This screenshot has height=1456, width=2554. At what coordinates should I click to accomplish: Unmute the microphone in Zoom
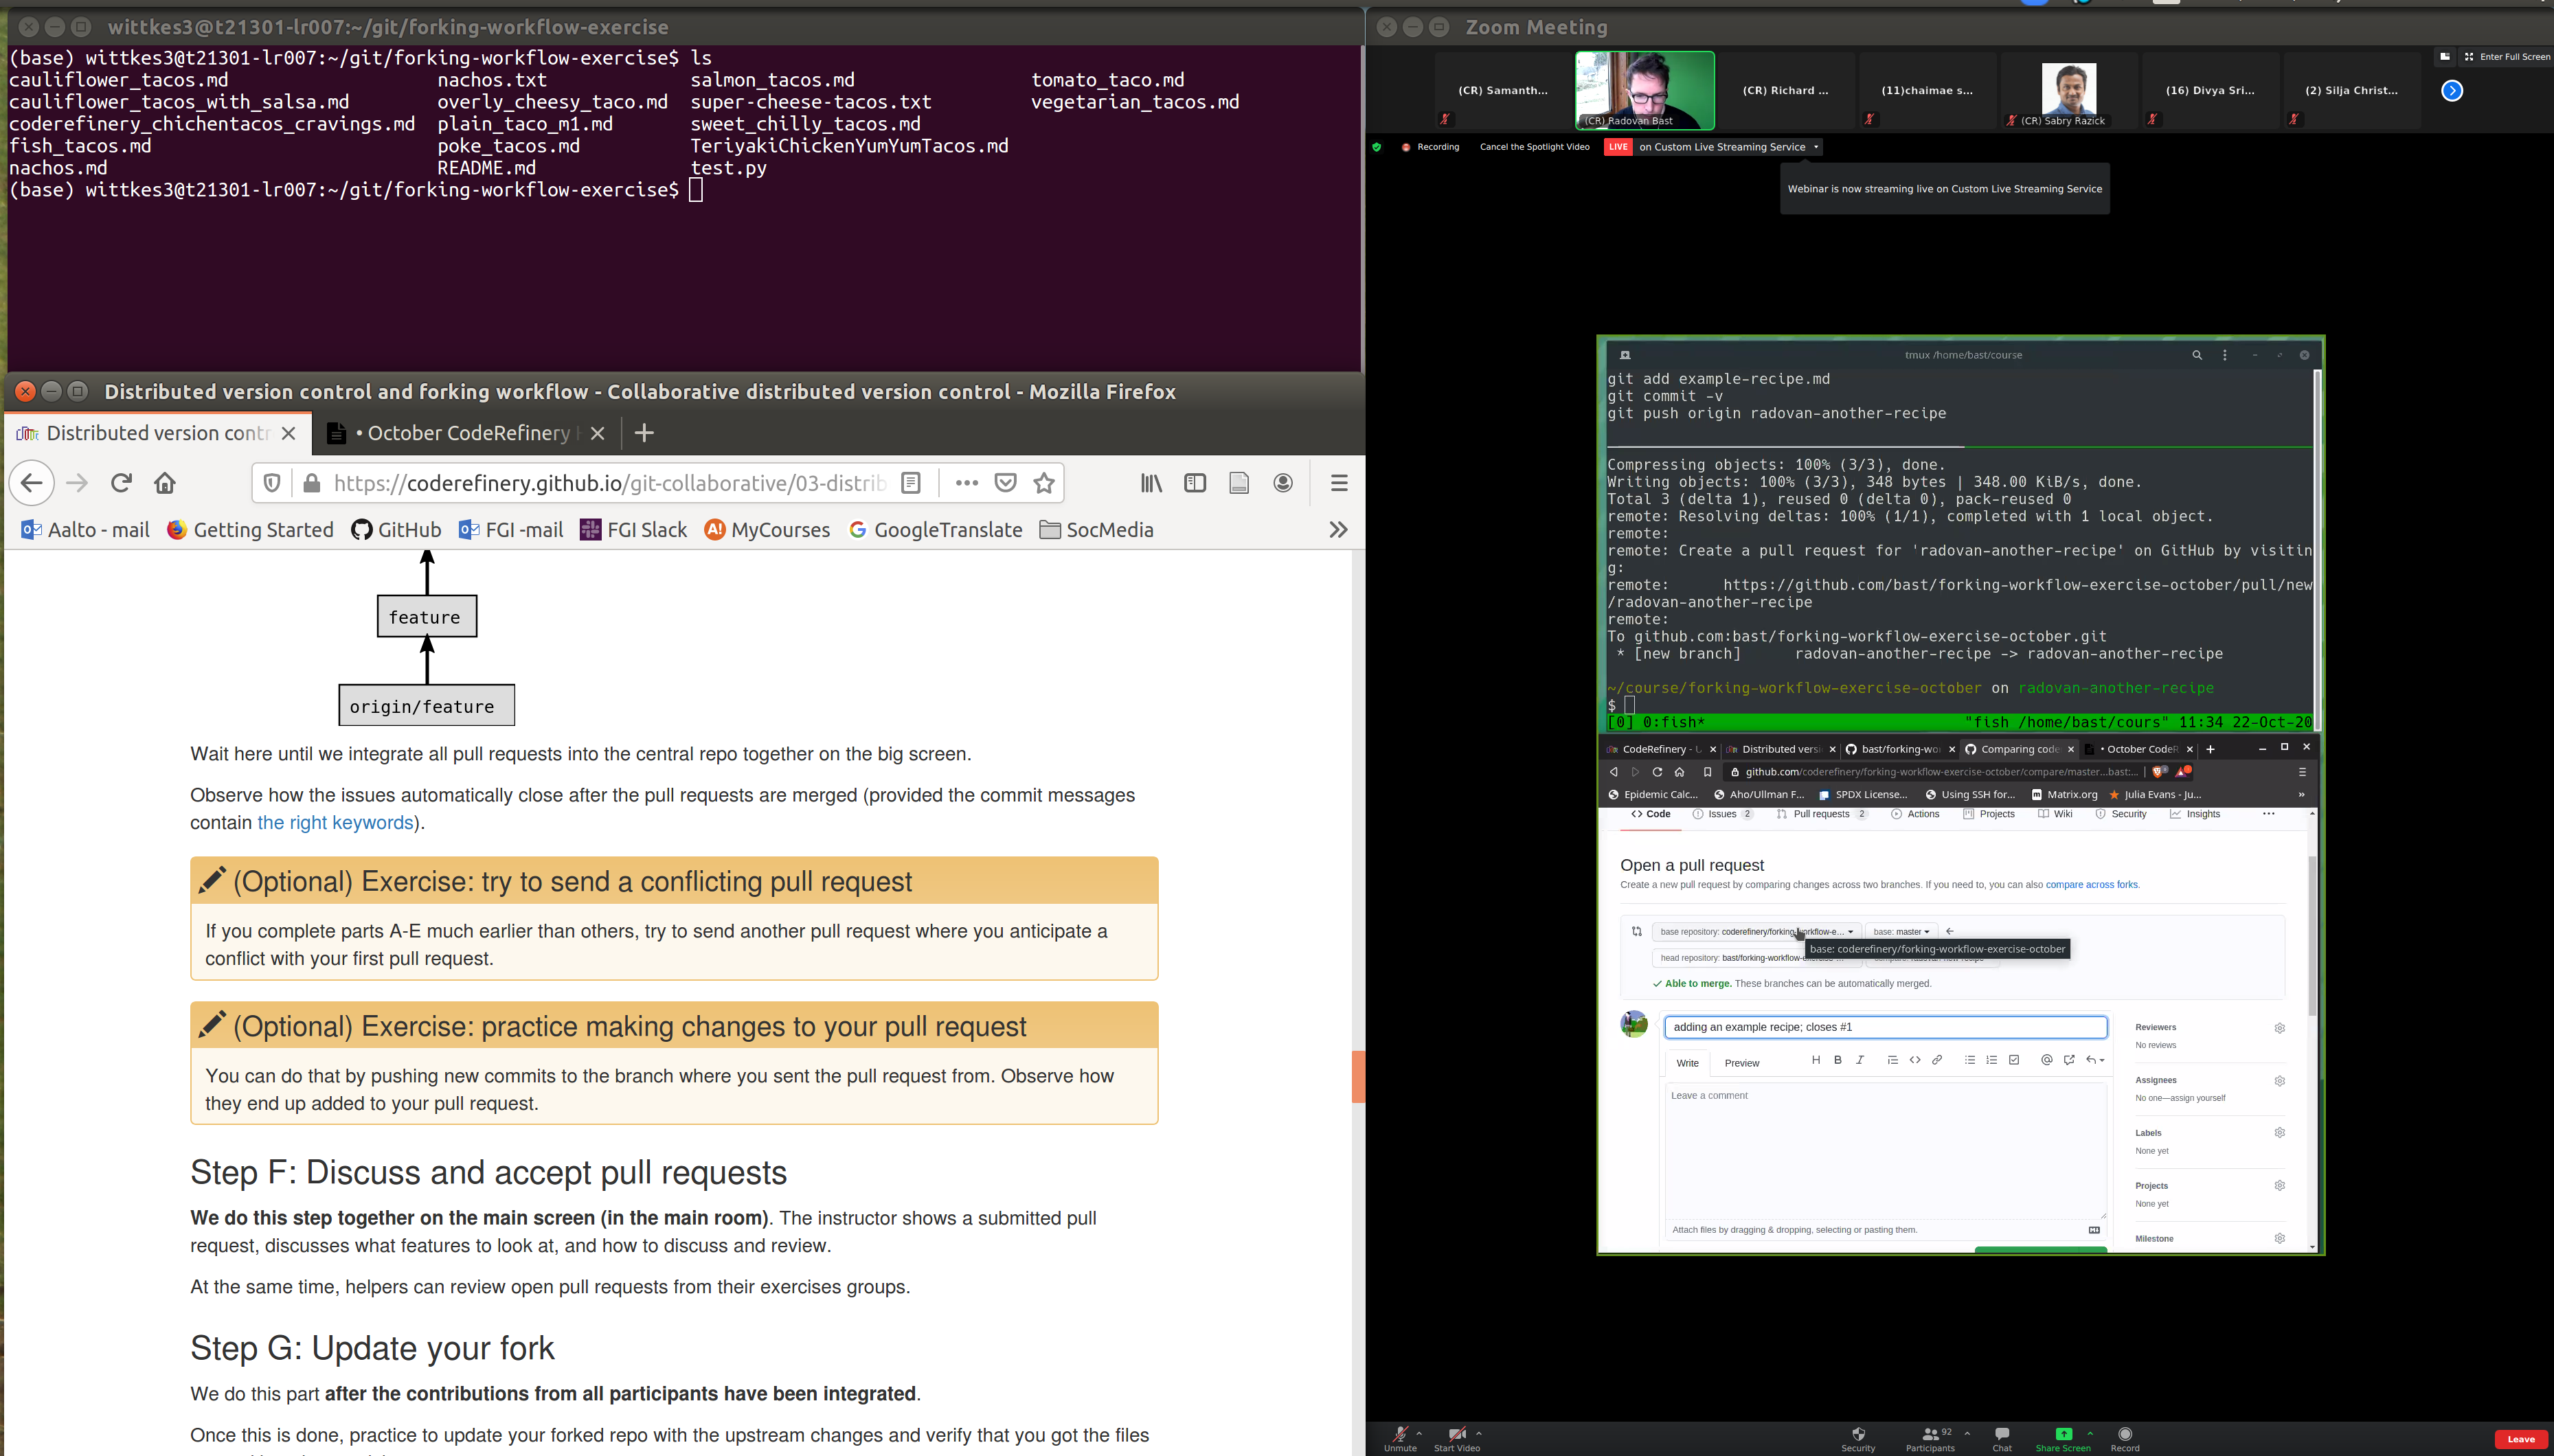point(1400,1439)
